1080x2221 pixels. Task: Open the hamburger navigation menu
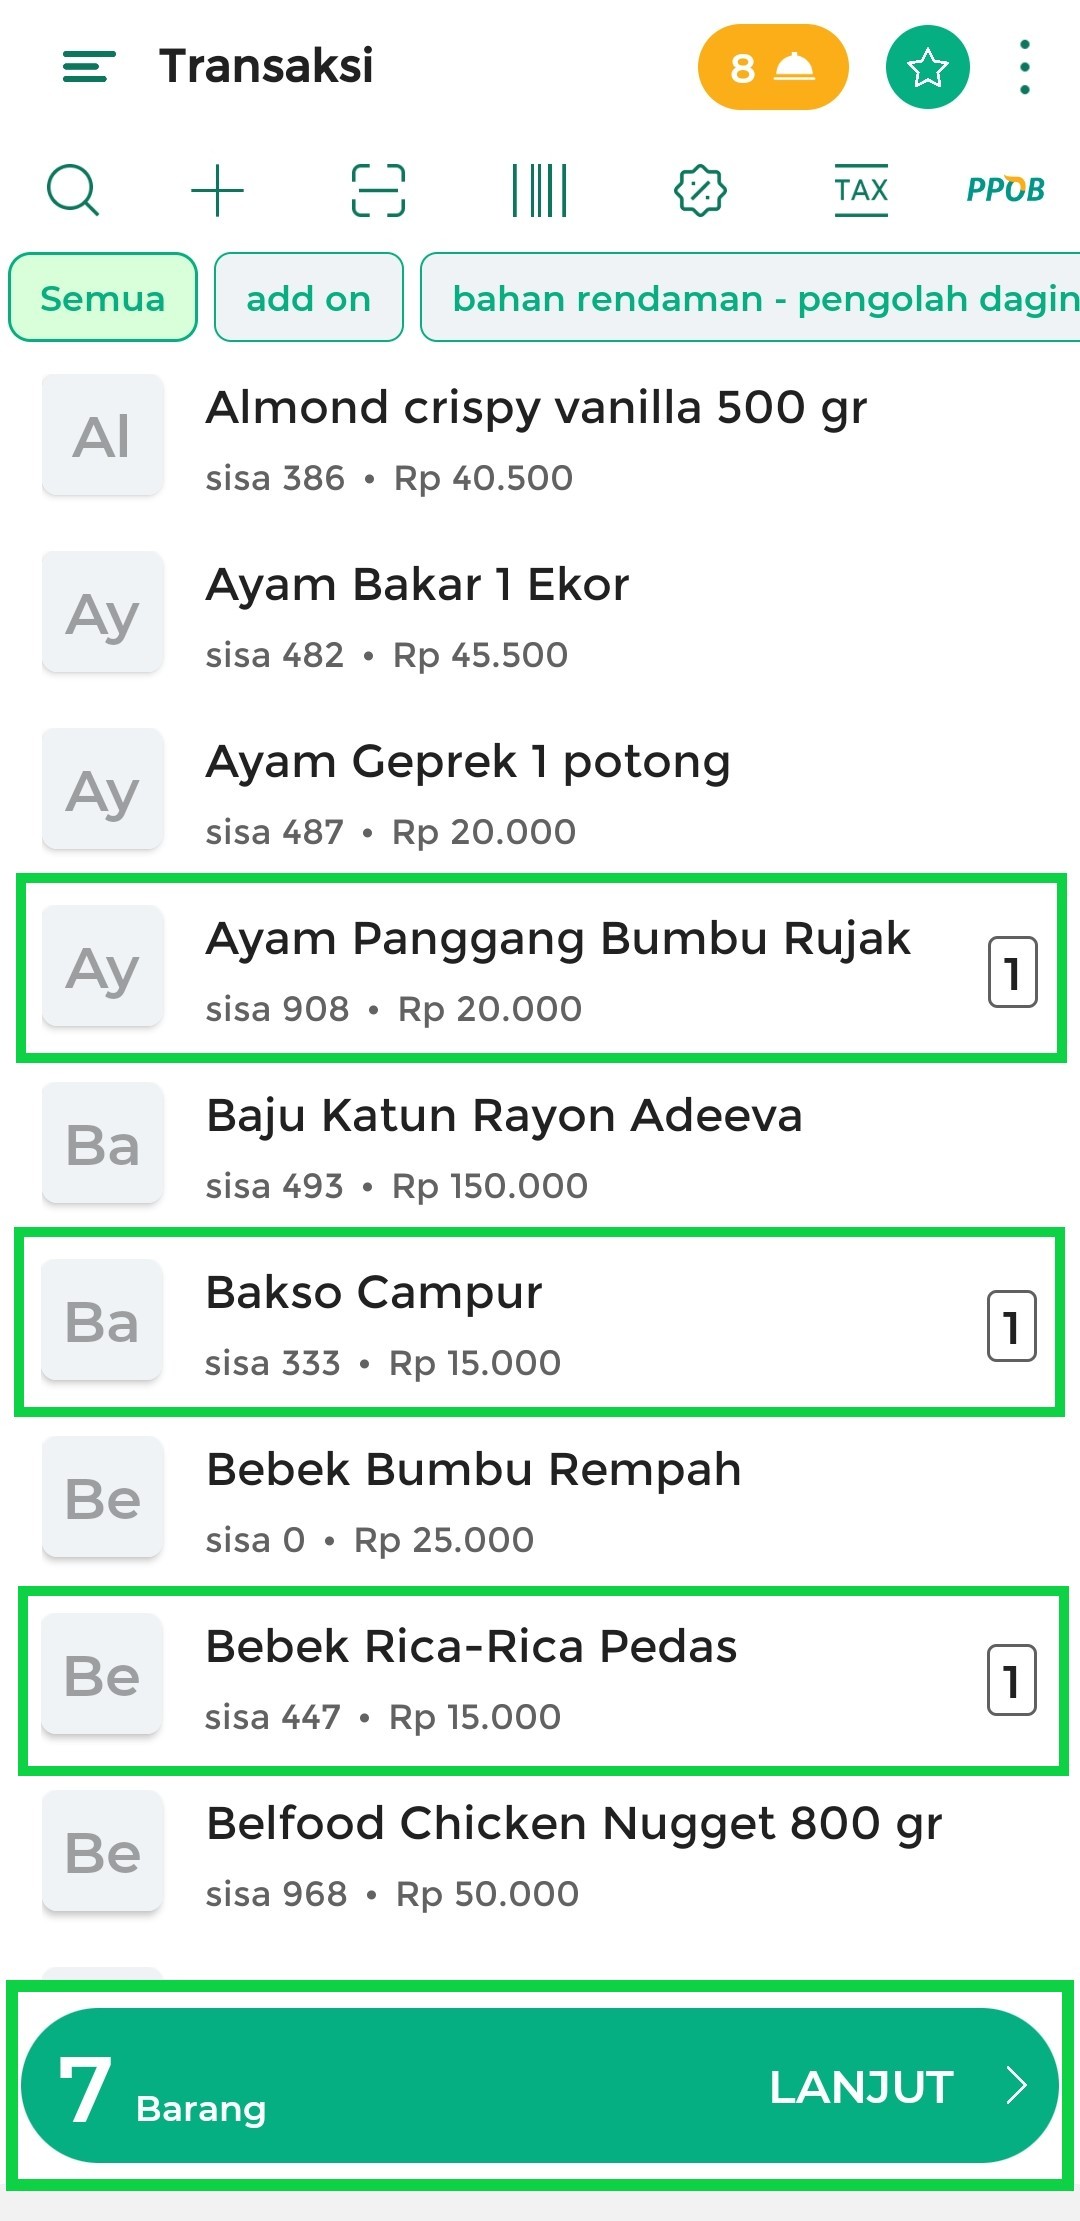[89, 67]
